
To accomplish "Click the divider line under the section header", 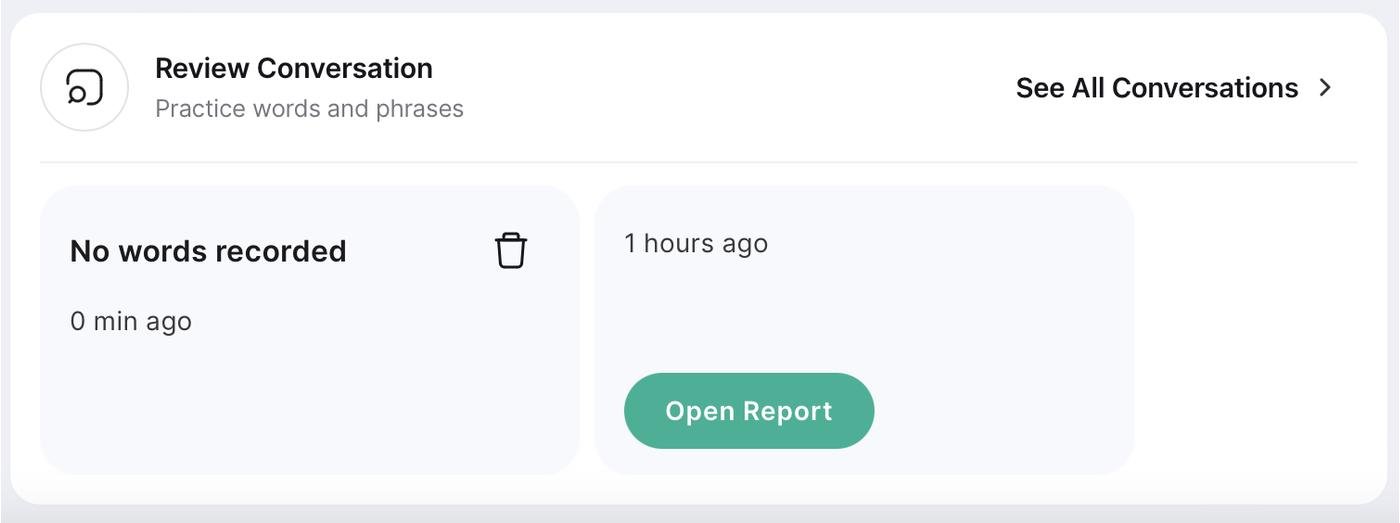I will tap(698, 162).
